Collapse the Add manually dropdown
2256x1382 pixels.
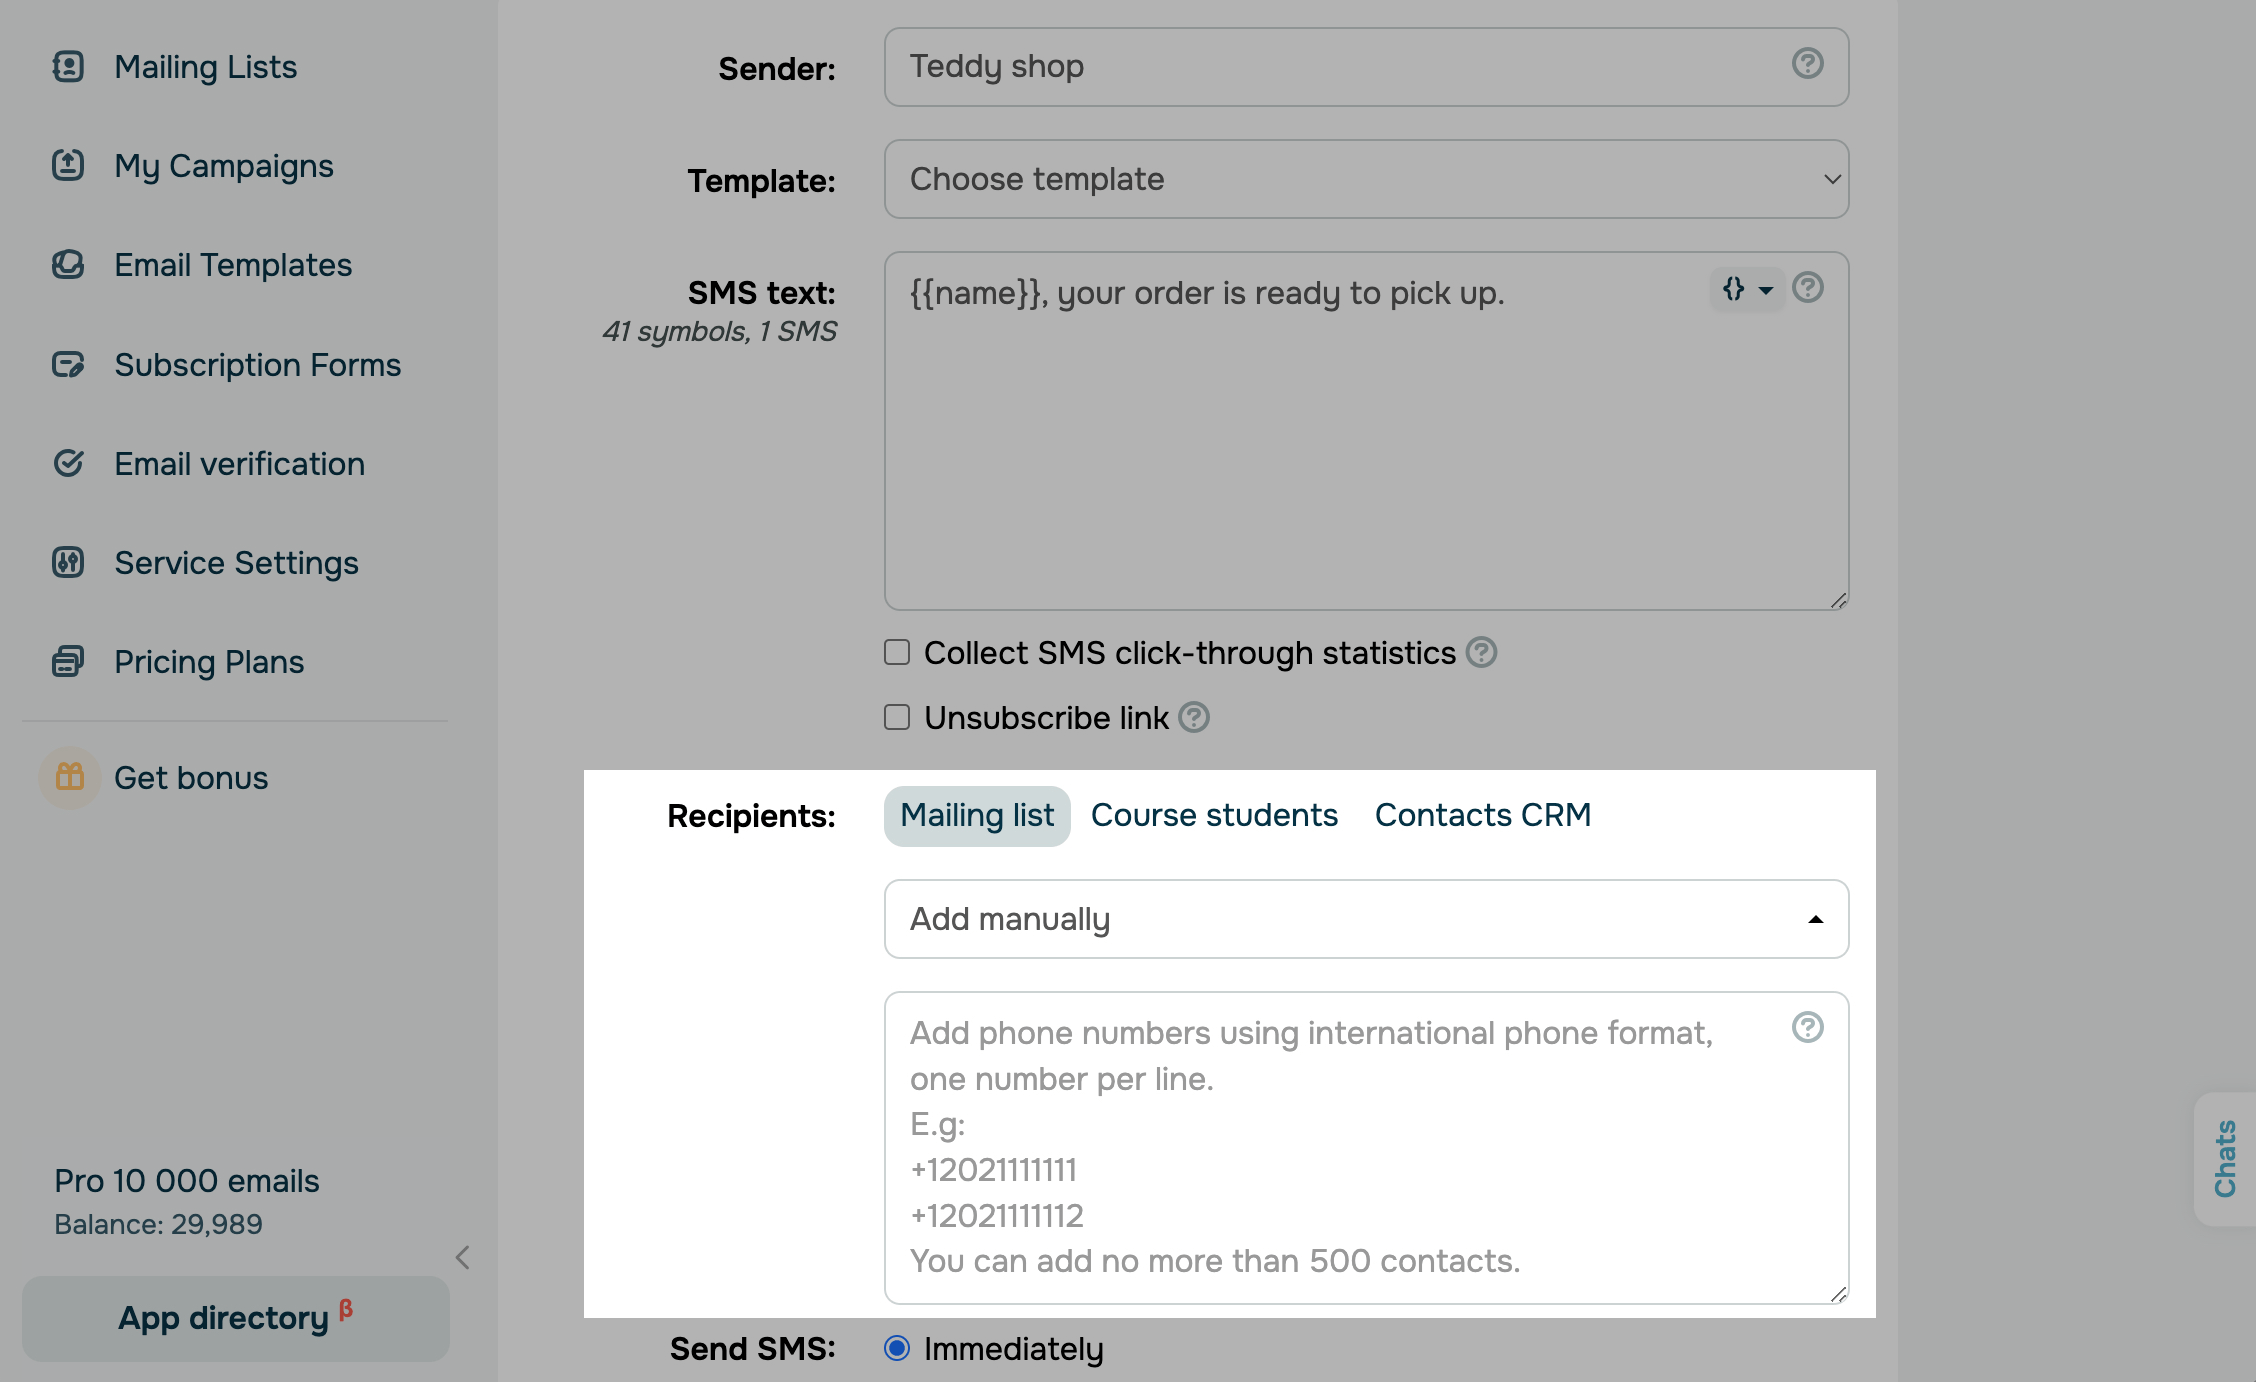click(x=1366, y=919)
